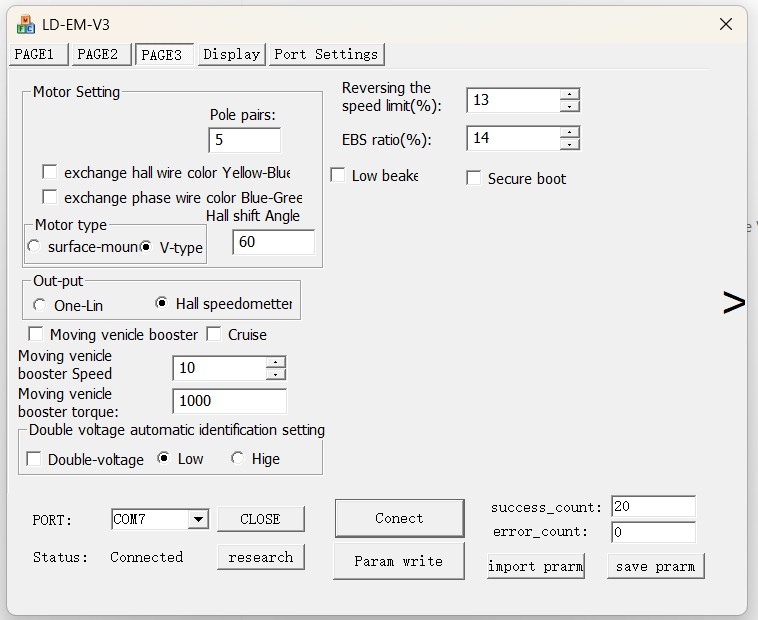Increase the Reversing speed limit with up arrow
The width and height of the screenshot is (758, 620).
pos(570,94)
